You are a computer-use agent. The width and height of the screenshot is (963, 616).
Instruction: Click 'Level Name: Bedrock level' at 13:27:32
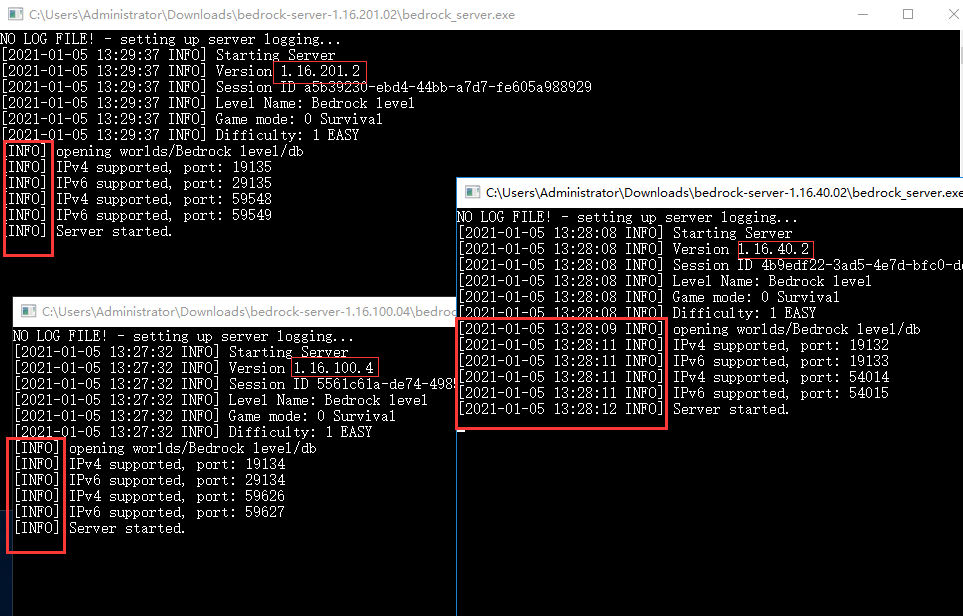click(328, 400)
